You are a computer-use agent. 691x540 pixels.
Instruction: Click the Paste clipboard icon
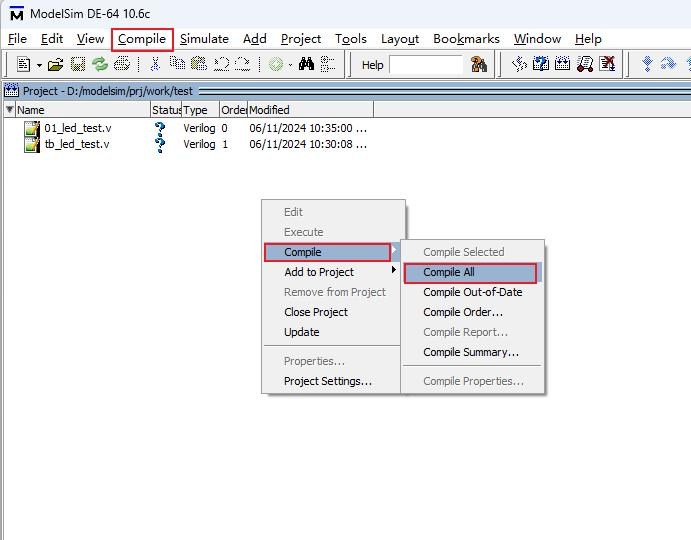pos(199,64)
